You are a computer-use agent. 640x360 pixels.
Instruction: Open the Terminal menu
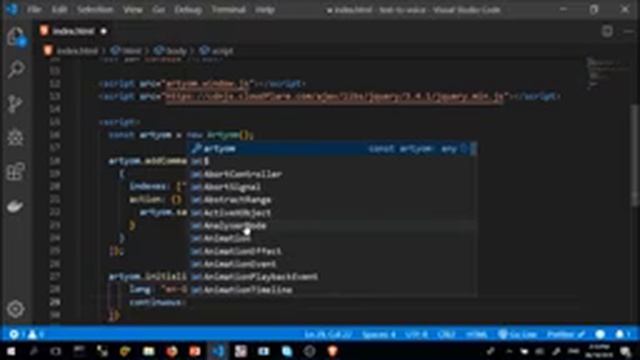click(x=228, y=9)
